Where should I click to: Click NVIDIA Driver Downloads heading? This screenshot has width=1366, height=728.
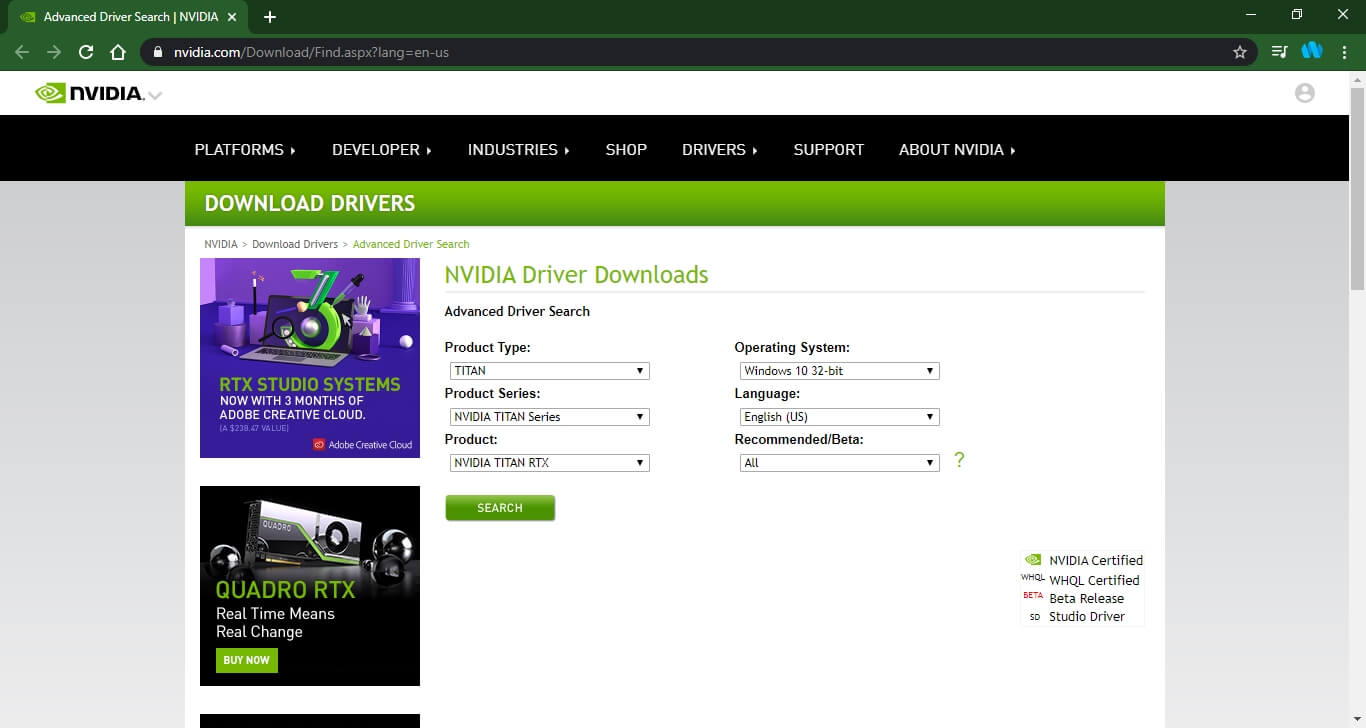coord(576,275)
